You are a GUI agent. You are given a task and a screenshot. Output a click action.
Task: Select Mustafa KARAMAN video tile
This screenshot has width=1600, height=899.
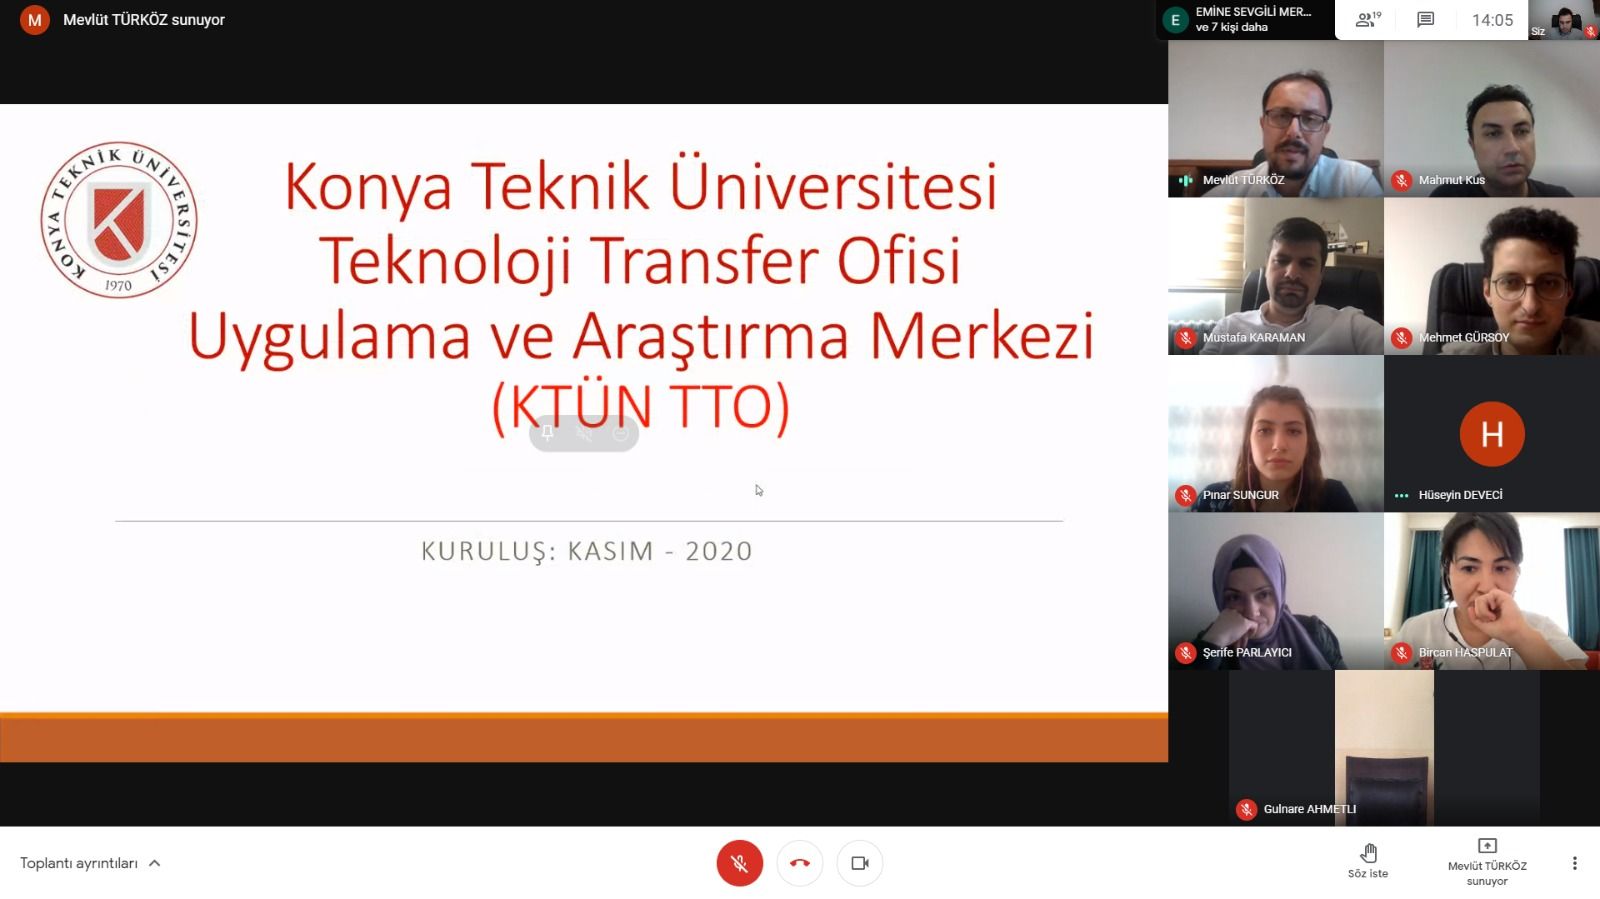point(1276,276)
